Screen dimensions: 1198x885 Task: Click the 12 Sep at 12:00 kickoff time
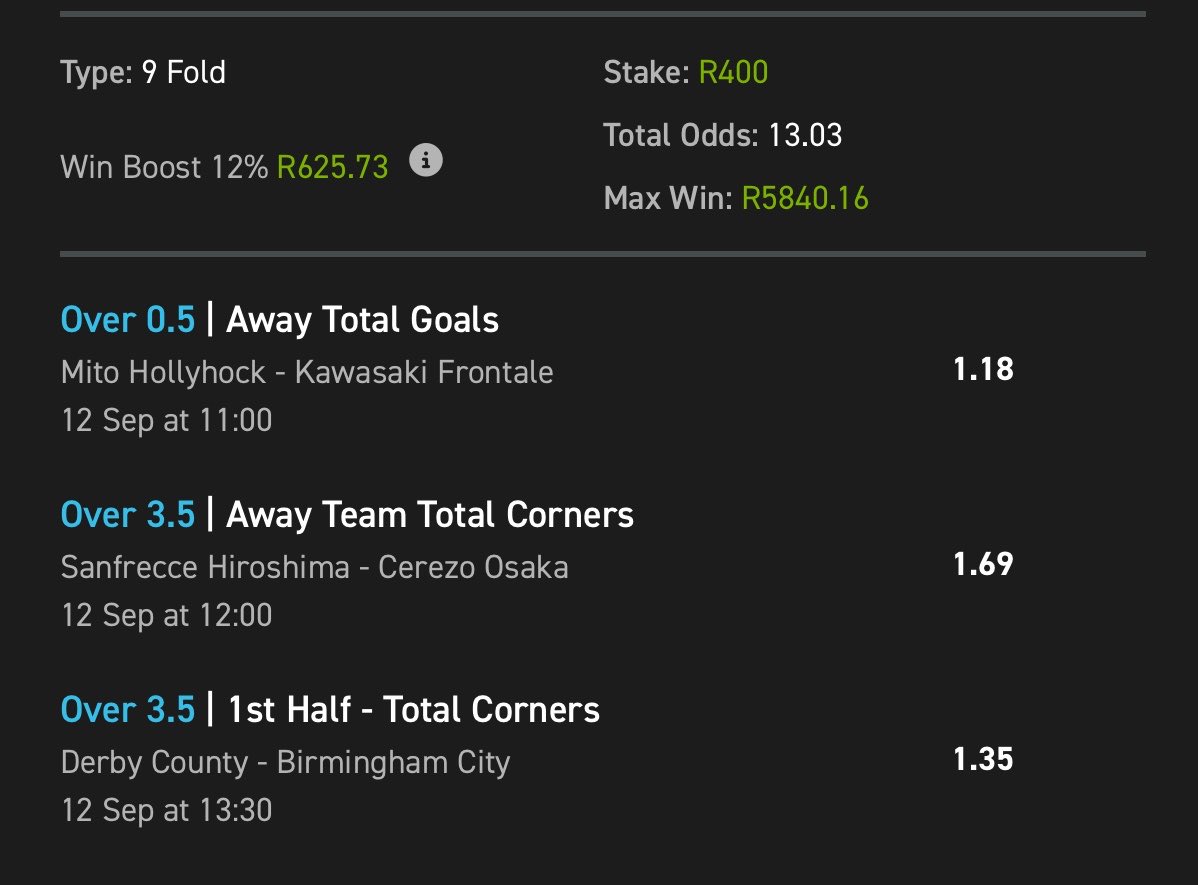(167, 615)
